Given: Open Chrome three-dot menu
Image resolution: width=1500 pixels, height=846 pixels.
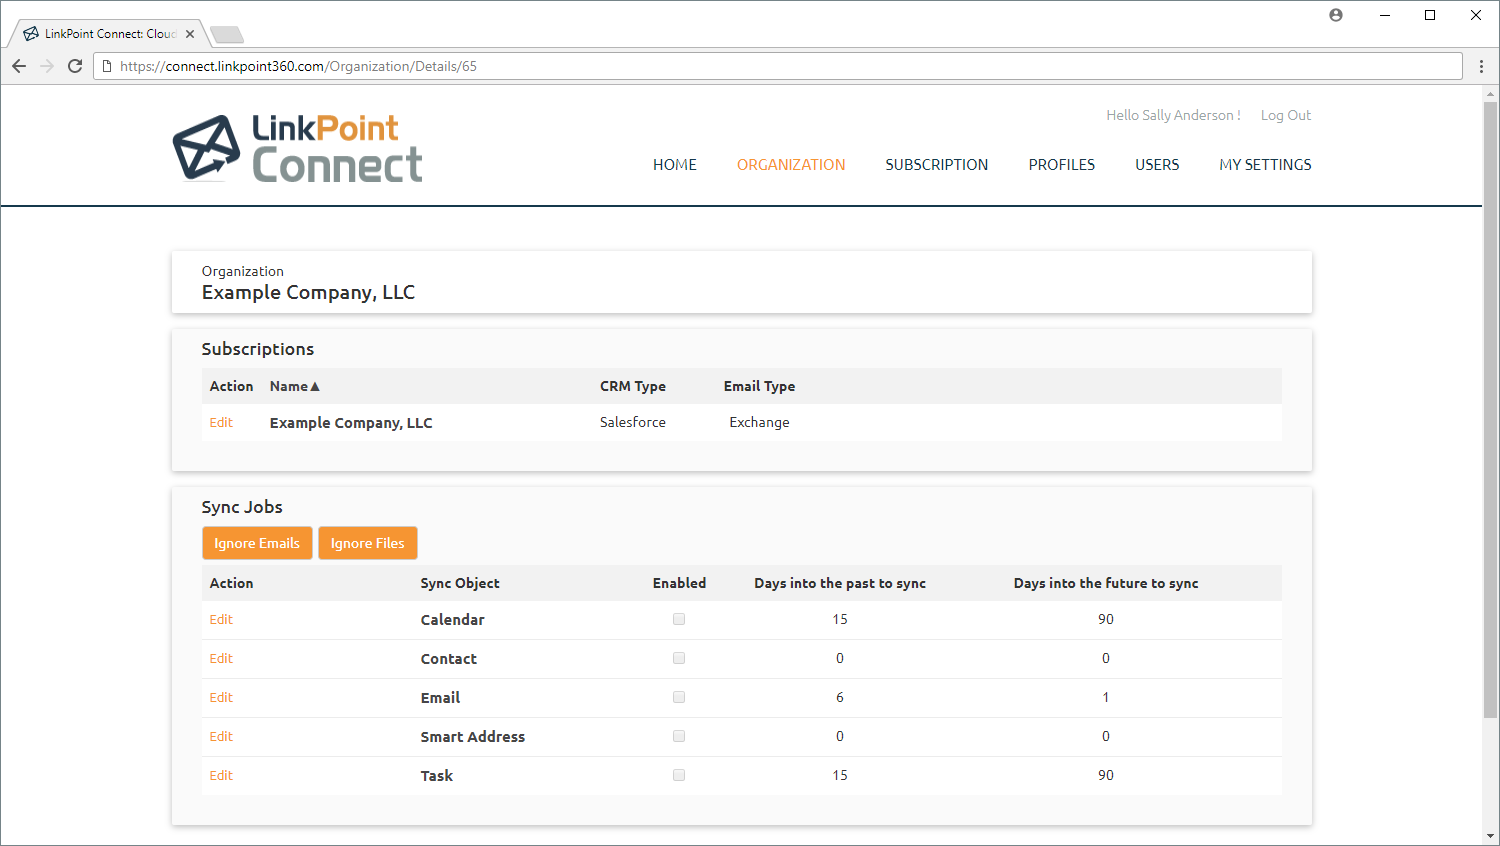Looking at the screenshot, I should (x=1481, y=66).
